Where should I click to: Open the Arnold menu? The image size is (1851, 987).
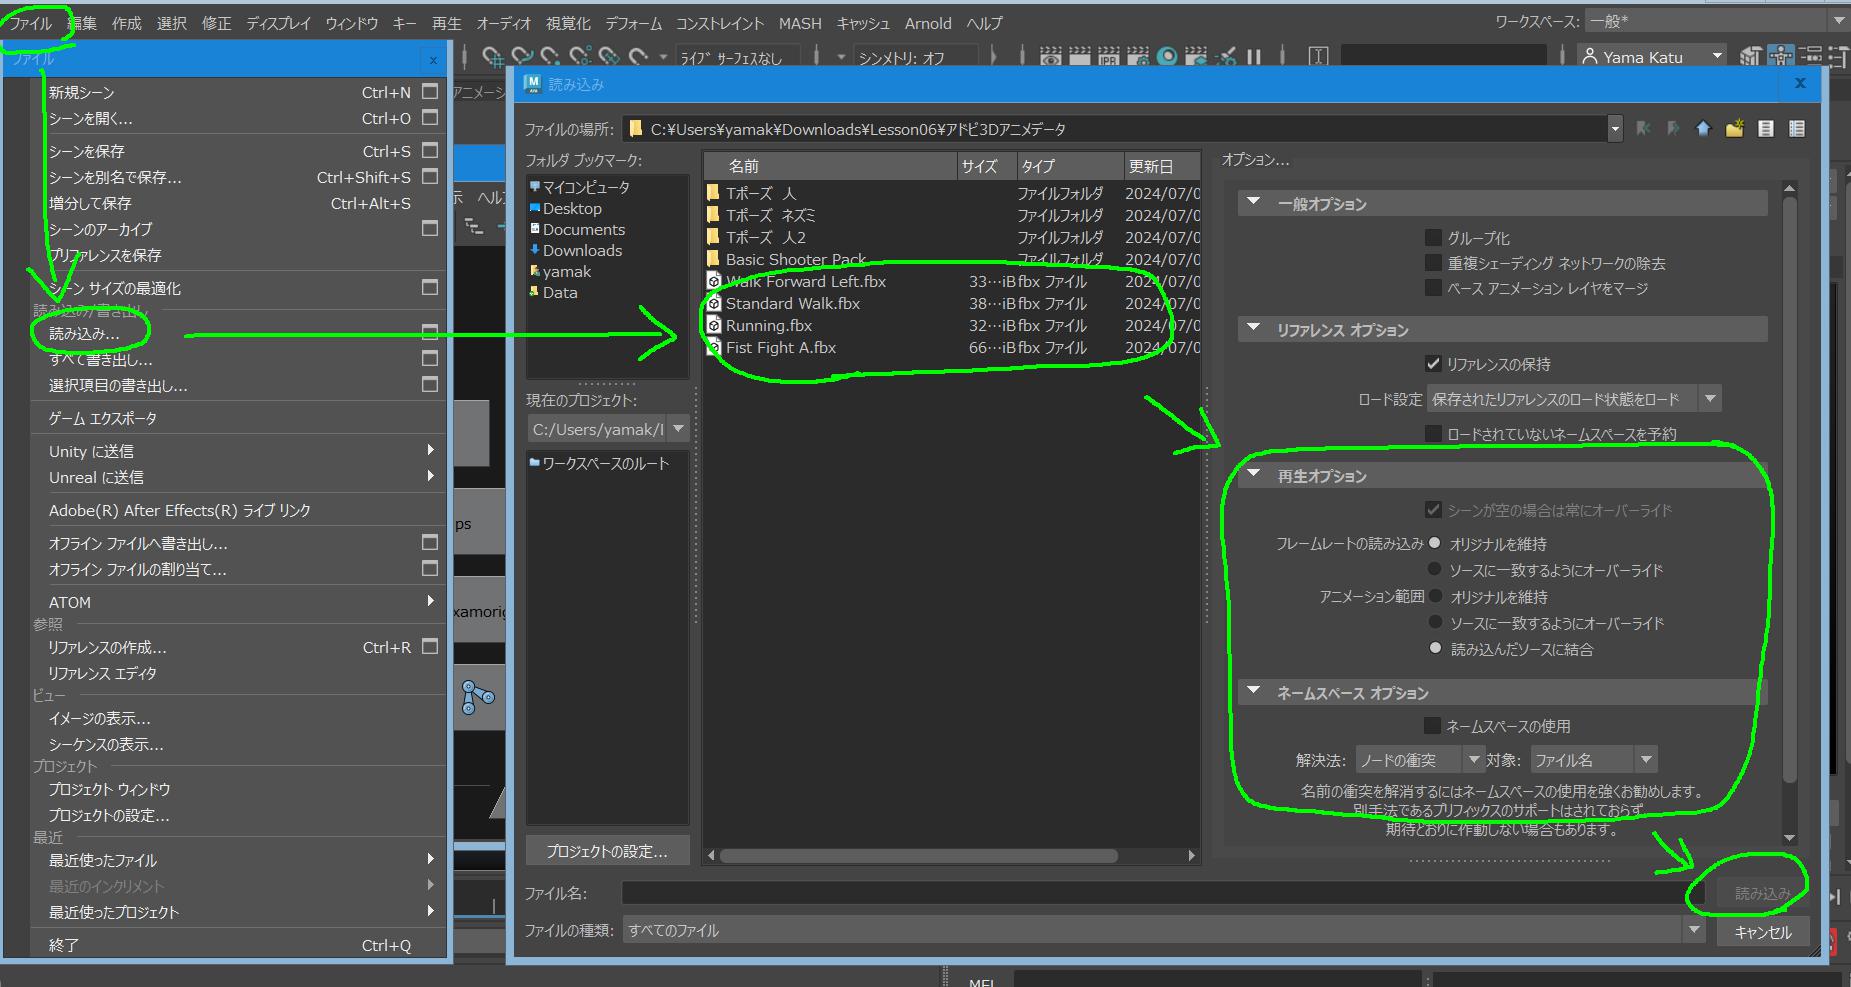[x=928, y=23]
